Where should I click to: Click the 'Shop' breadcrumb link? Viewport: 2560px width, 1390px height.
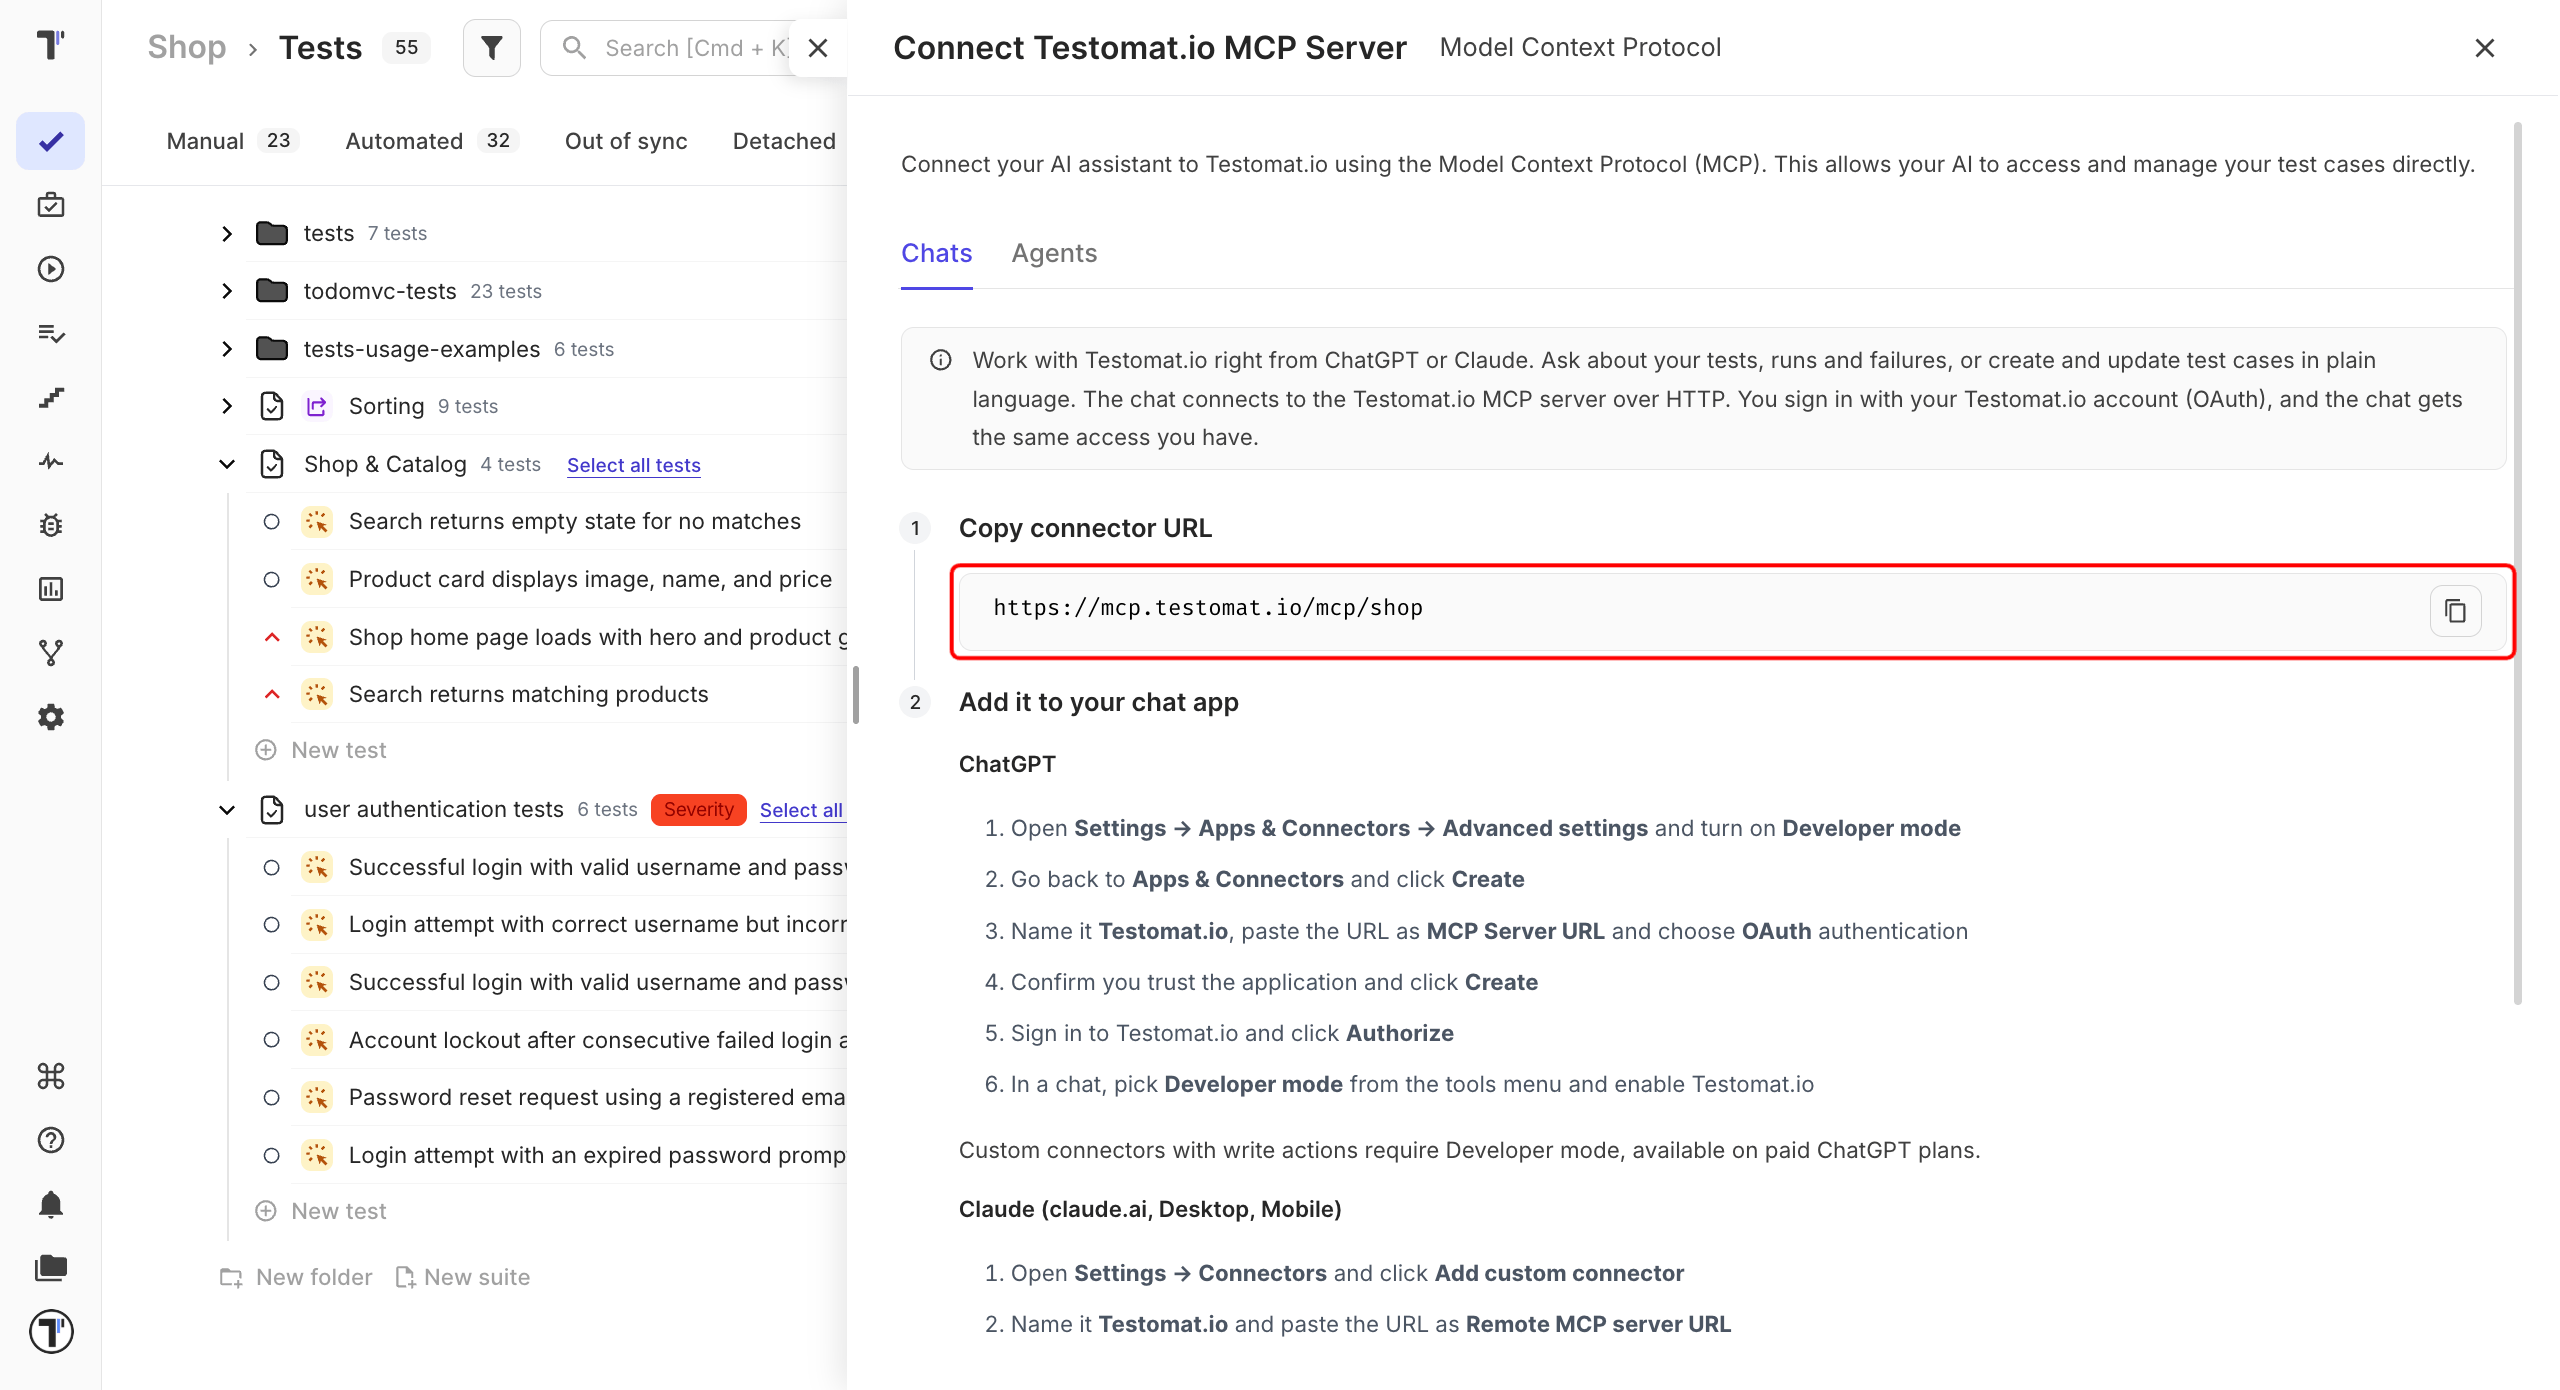[187, 47]
